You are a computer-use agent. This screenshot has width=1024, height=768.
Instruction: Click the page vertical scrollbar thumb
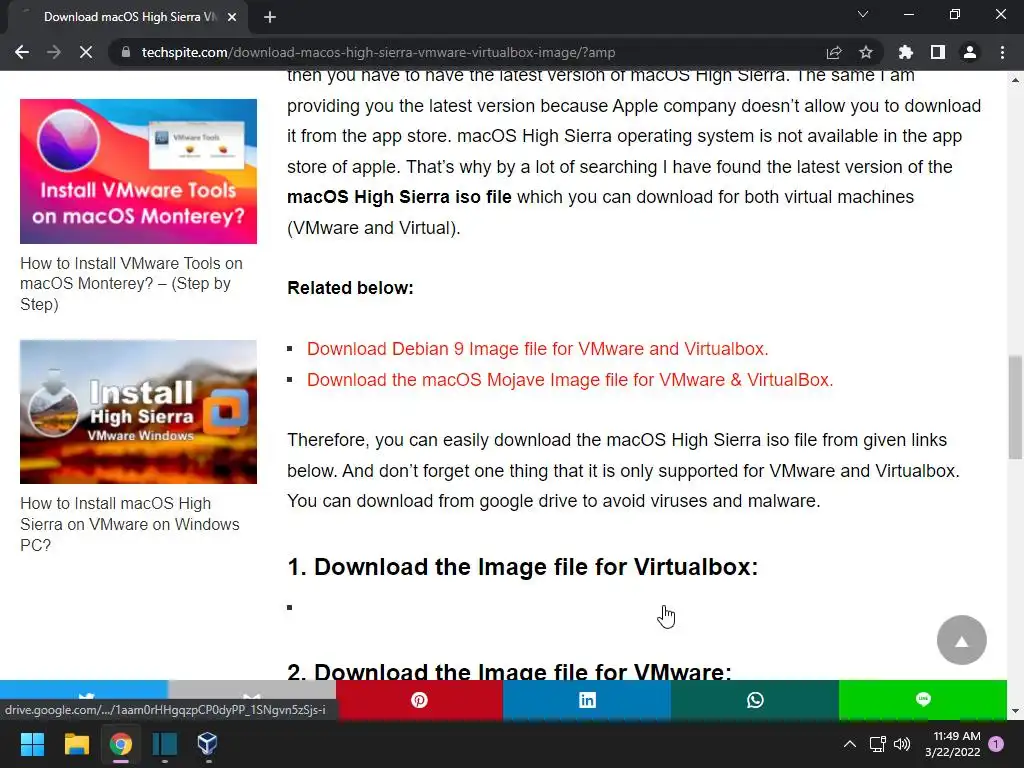(1015, 407)
